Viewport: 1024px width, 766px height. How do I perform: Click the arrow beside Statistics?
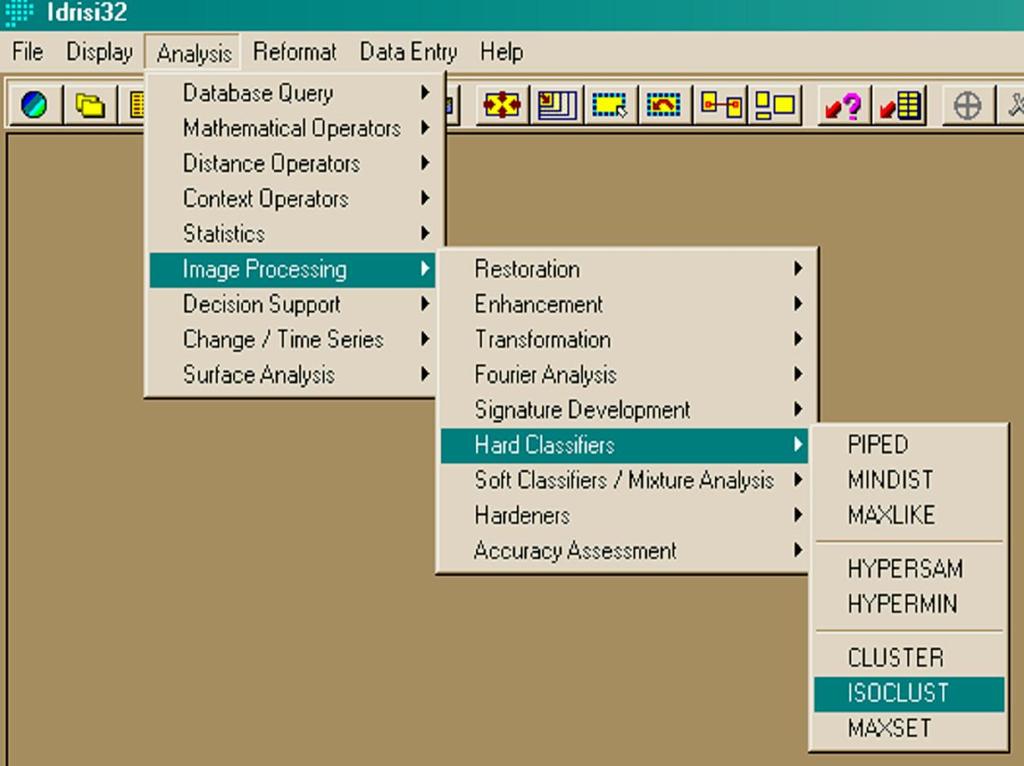pyautogui.click(x=425, y=233)
